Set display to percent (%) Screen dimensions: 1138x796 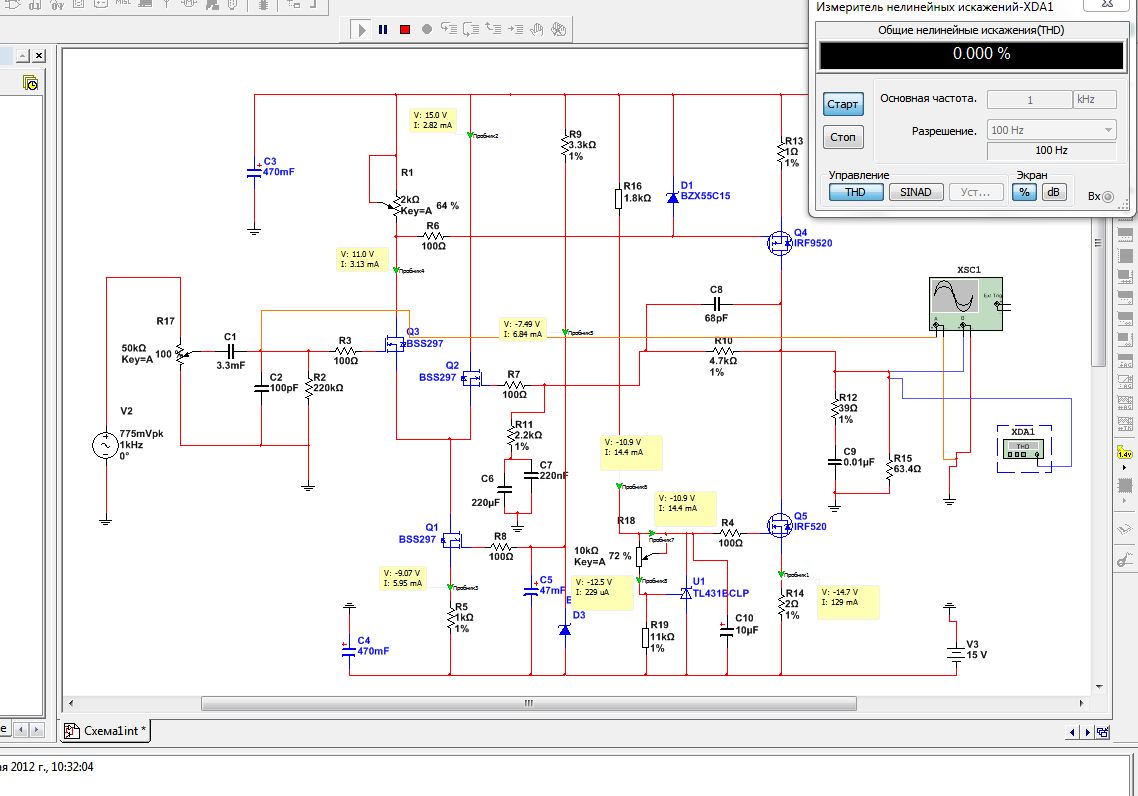click(1024, 192)
